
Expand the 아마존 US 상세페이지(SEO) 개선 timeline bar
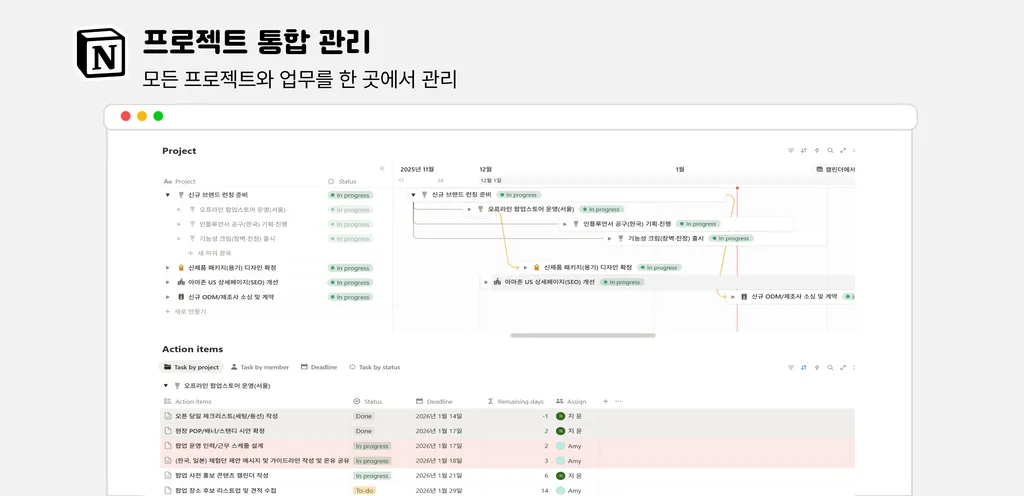tap(486, 282)
